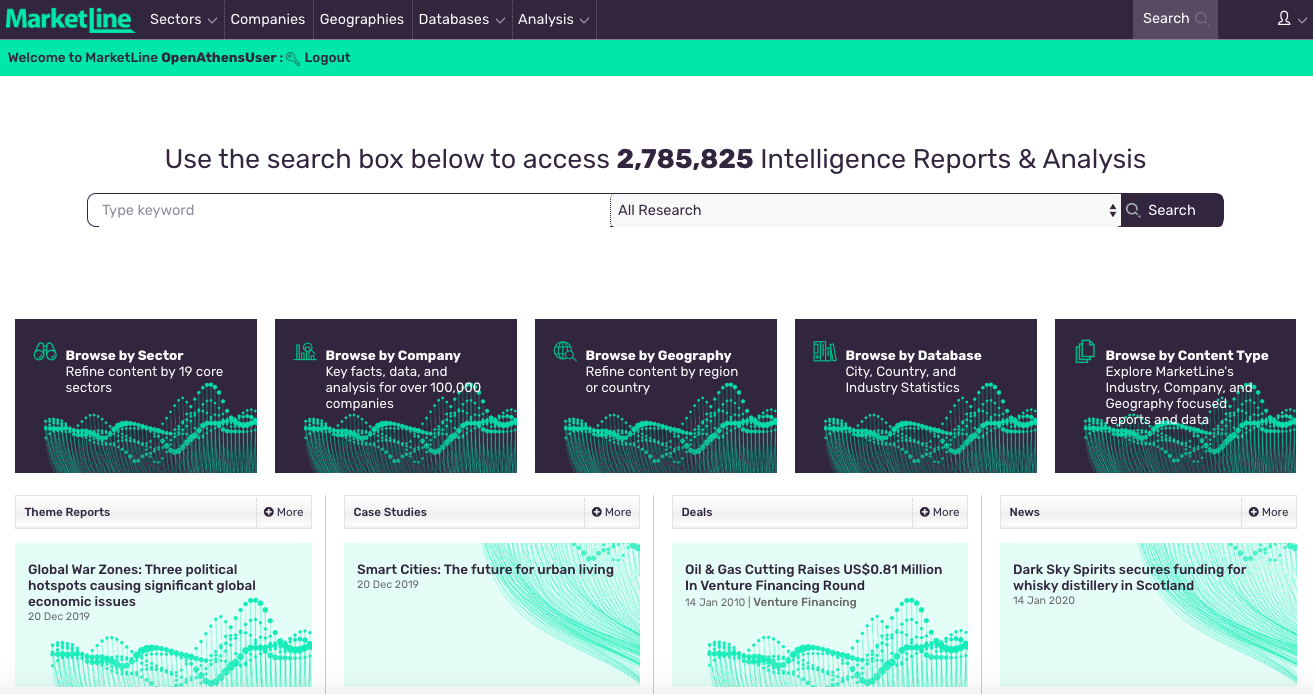This screenshot has height=694, width=1313.
Task: Focus the Type keyword search field
Action: click(350, 210)
